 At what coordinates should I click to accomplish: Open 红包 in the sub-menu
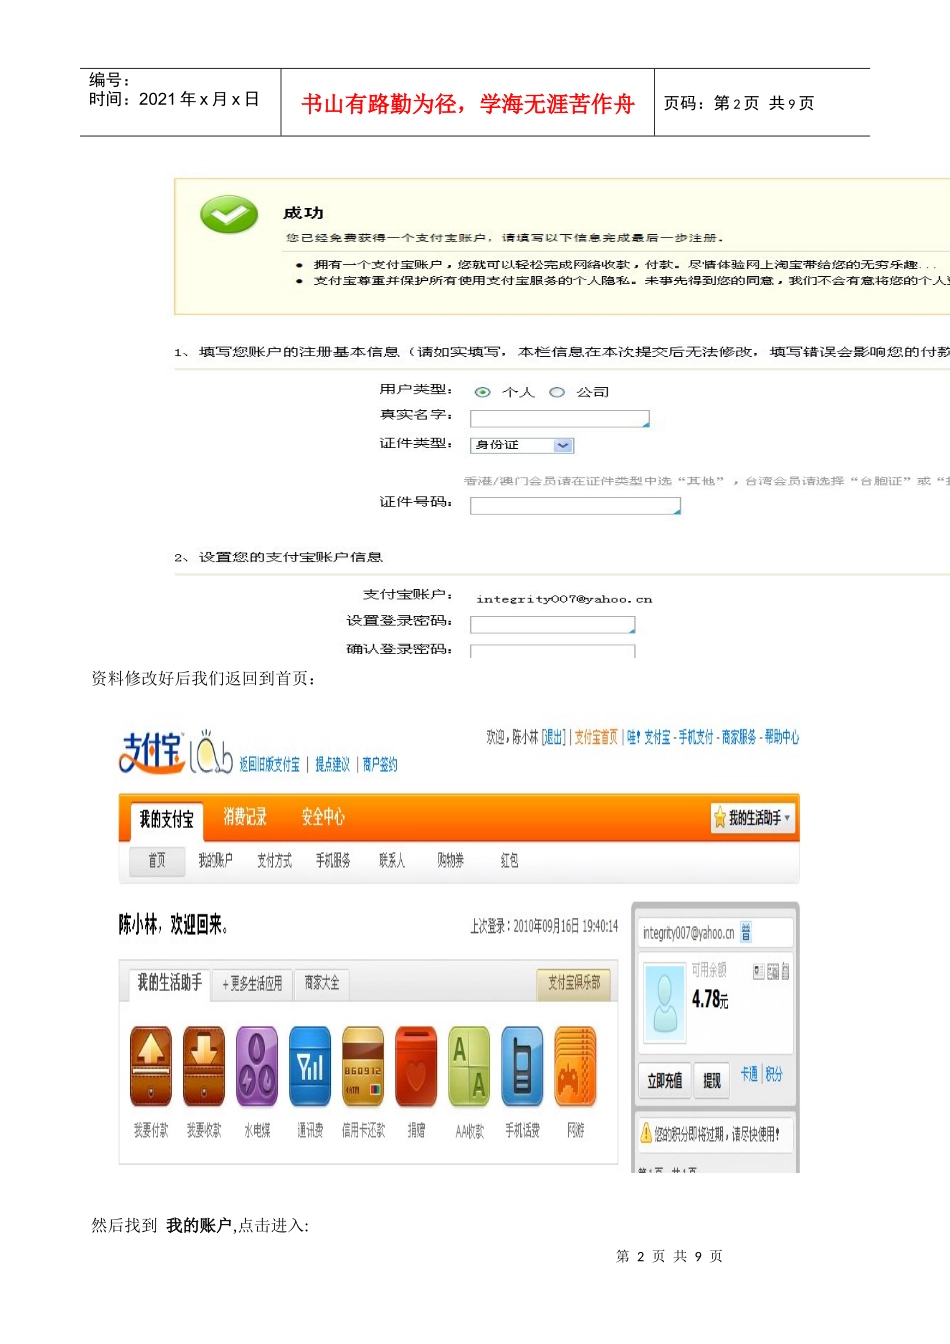tap(509, 860)
